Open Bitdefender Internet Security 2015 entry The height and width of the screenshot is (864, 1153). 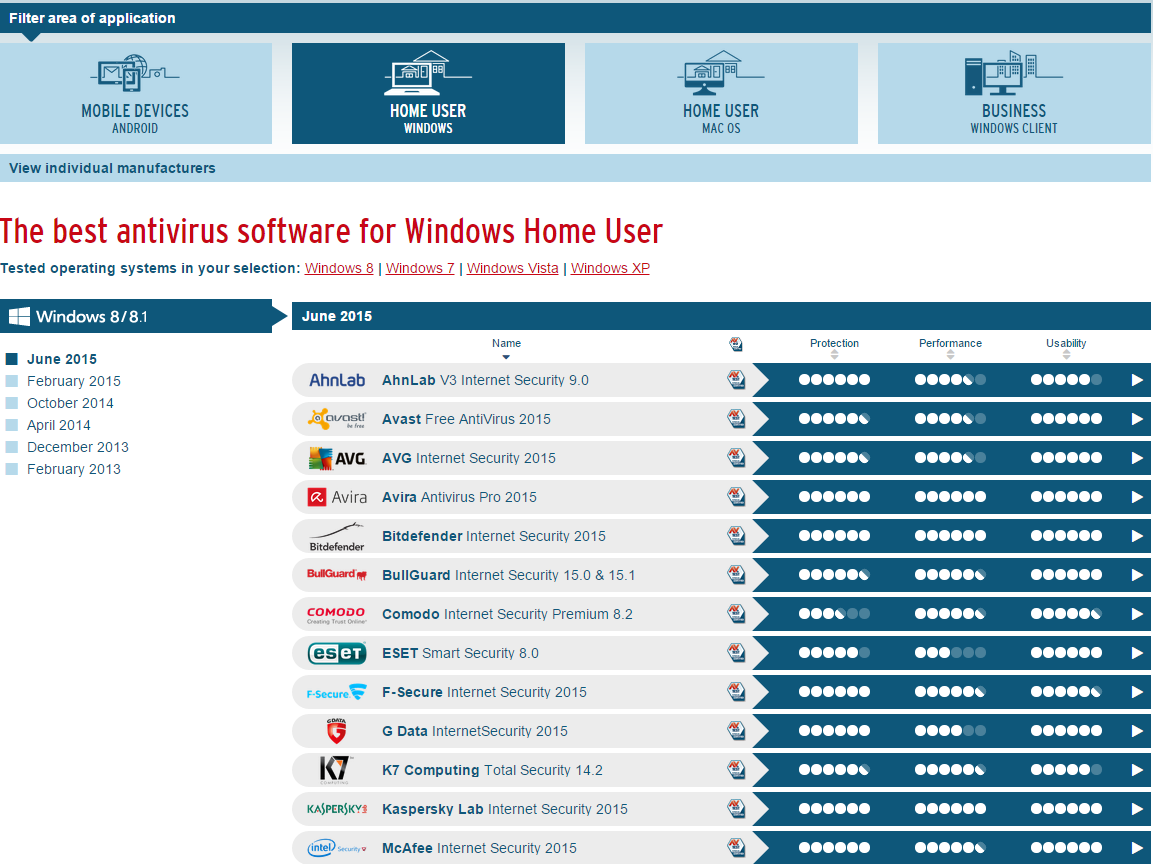tap(494, 536)
